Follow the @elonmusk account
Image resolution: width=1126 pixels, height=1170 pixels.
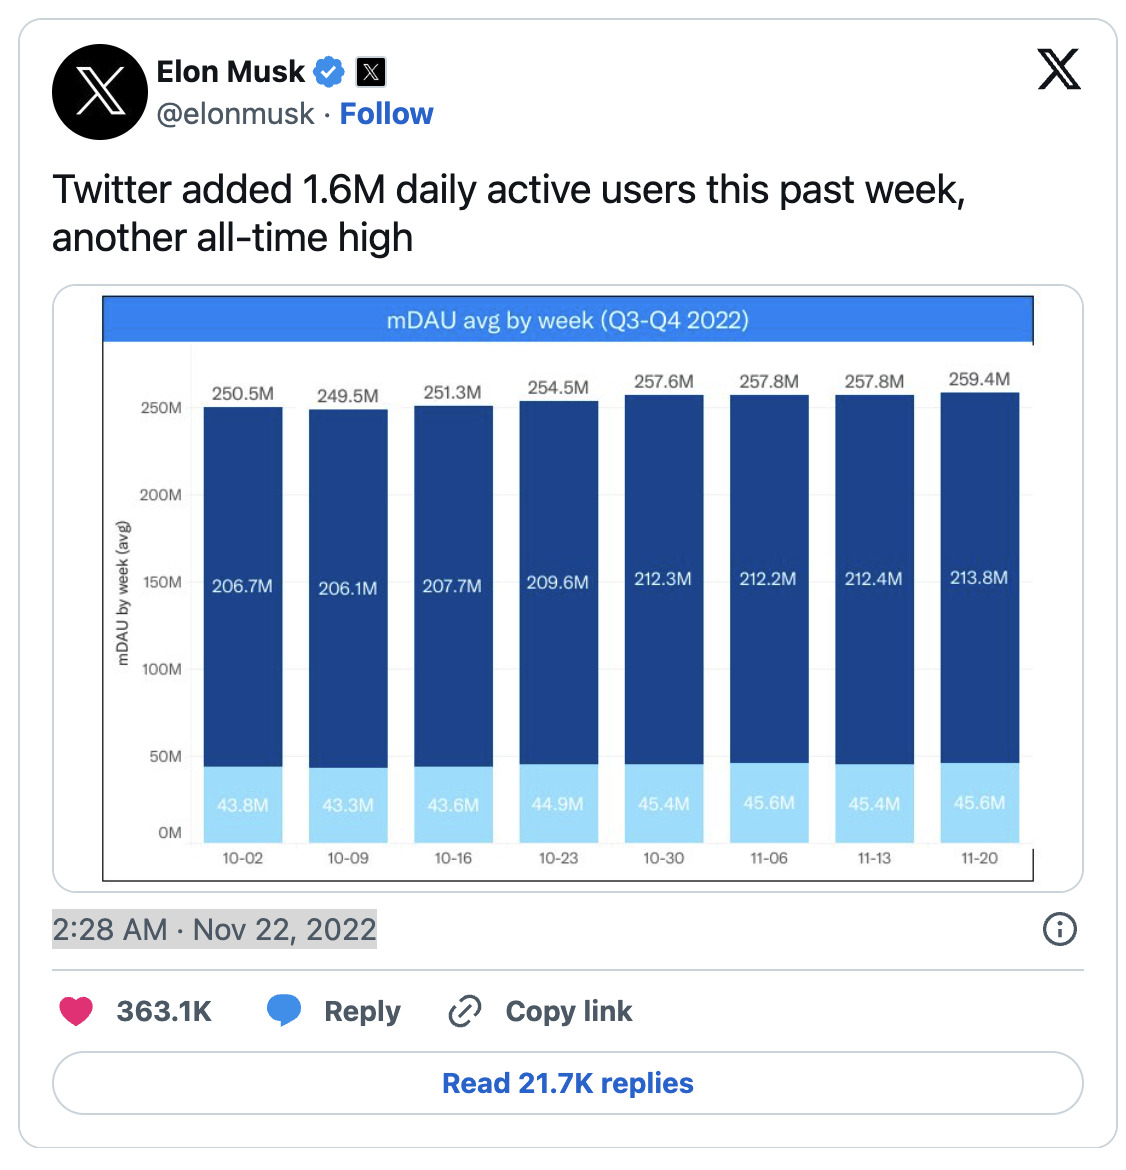click(387, 114)
